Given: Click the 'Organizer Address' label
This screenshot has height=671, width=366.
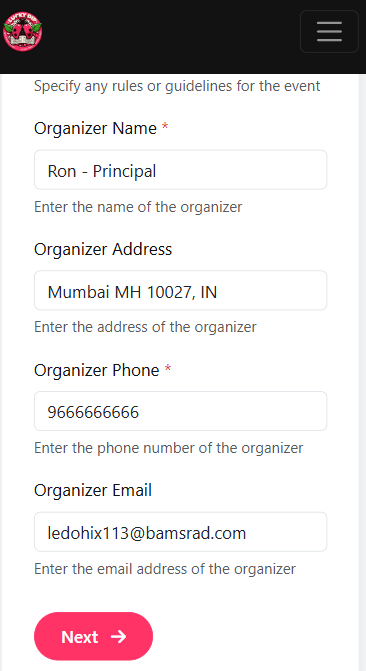Looking at the screenshot, I should coord(103,249).
